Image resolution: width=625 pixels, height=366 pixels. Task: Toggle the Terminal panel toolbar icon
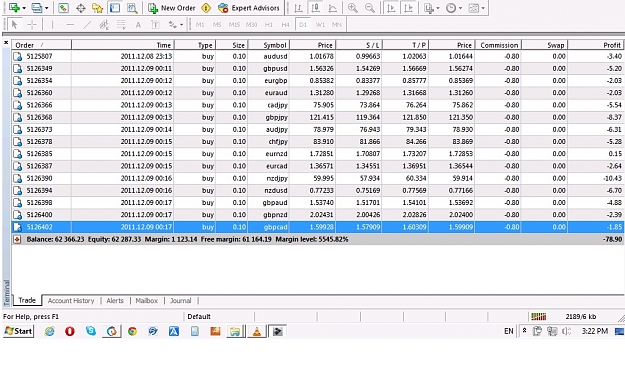click(115, 8)
